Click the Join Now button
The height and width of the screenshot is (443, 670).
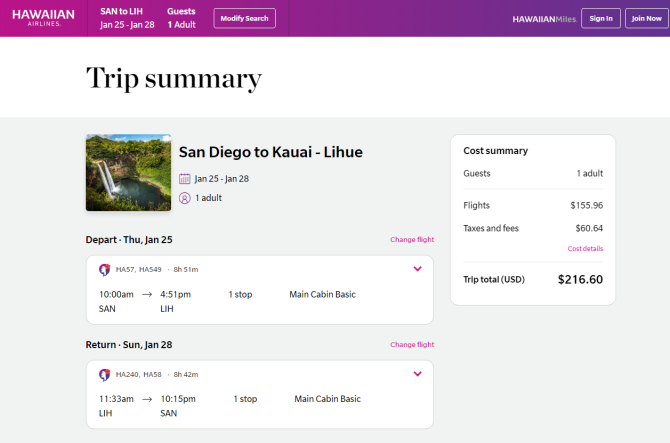[646, 18]
